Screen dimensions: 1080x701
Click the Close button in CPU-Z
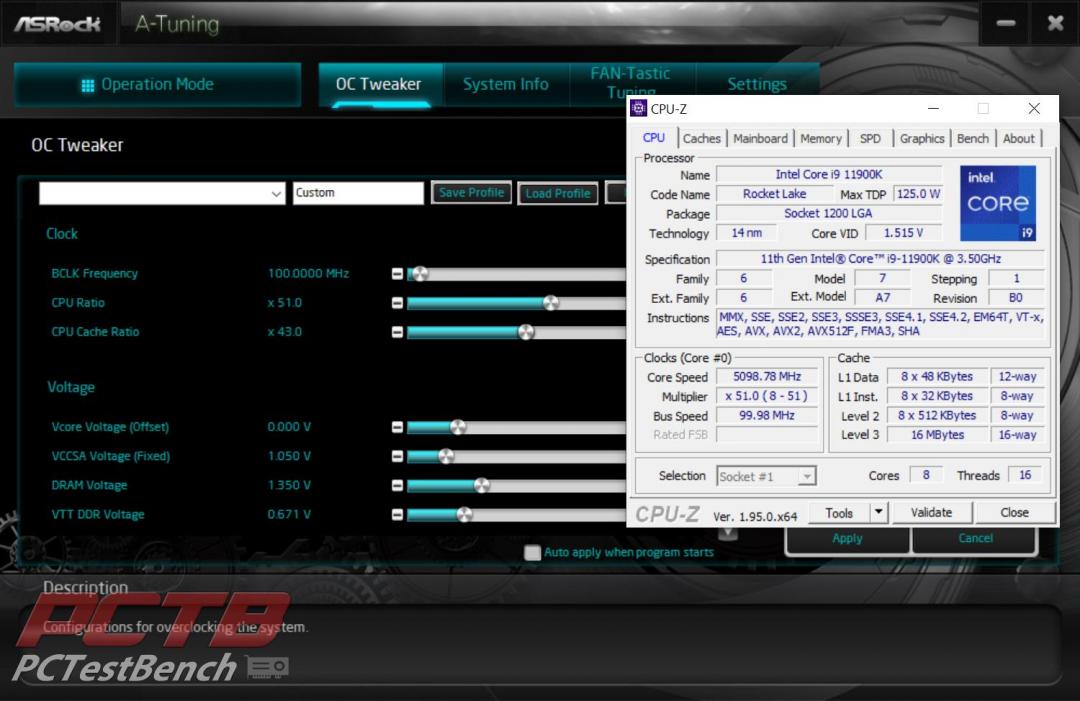tap(1014, 513)
